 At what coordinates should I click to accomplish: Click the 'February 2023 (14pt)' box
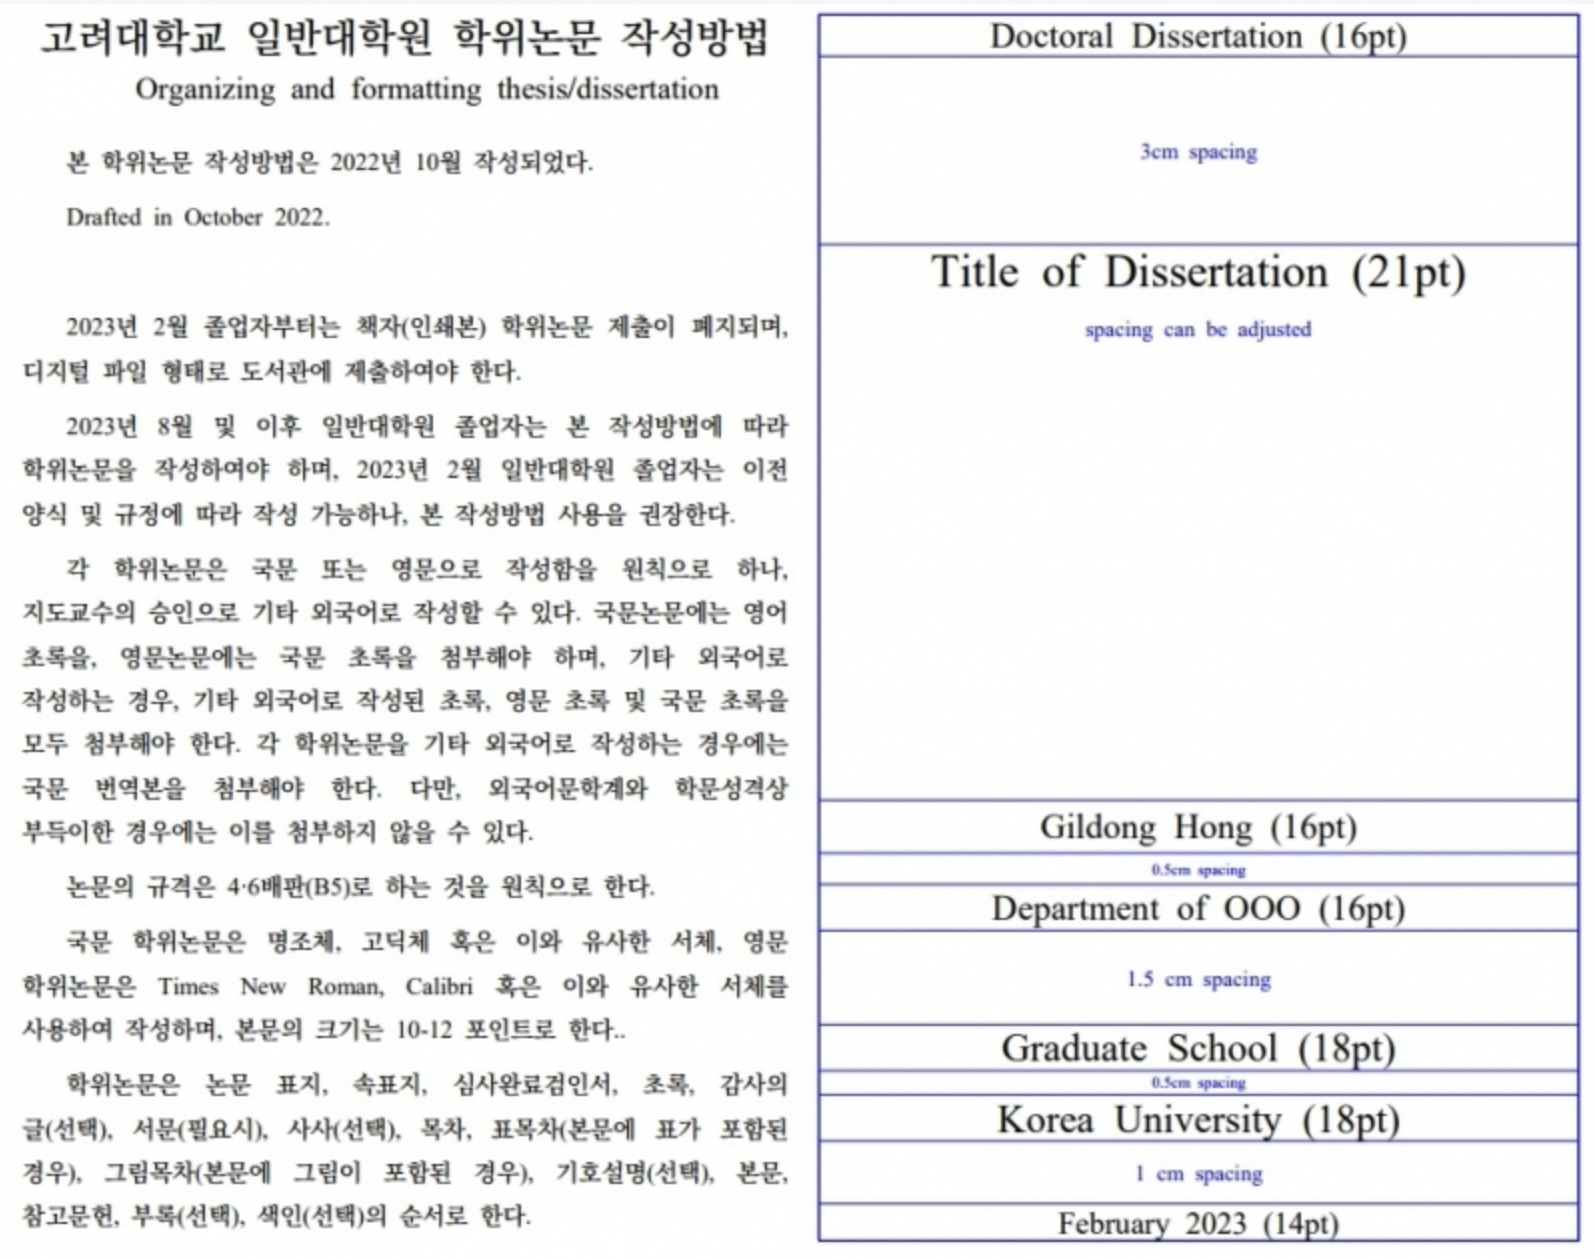point(1197,1224)
